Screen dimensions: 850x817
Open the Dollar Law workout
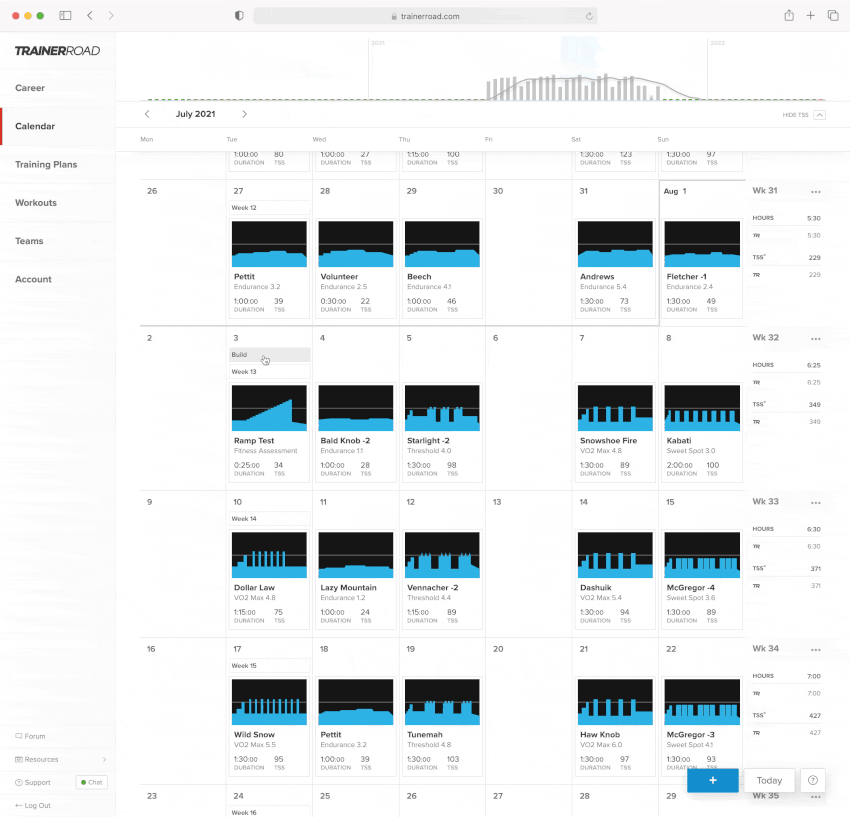269,579
